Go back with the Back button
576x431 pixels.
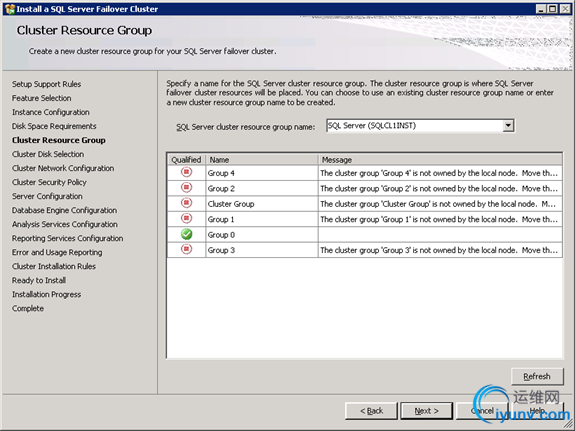(x=371, y=410)
